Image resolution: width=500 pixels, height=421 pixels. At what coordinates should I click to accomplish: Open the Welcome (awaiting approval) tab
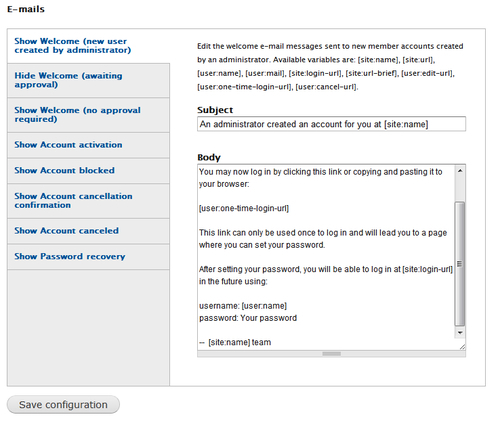68,80
